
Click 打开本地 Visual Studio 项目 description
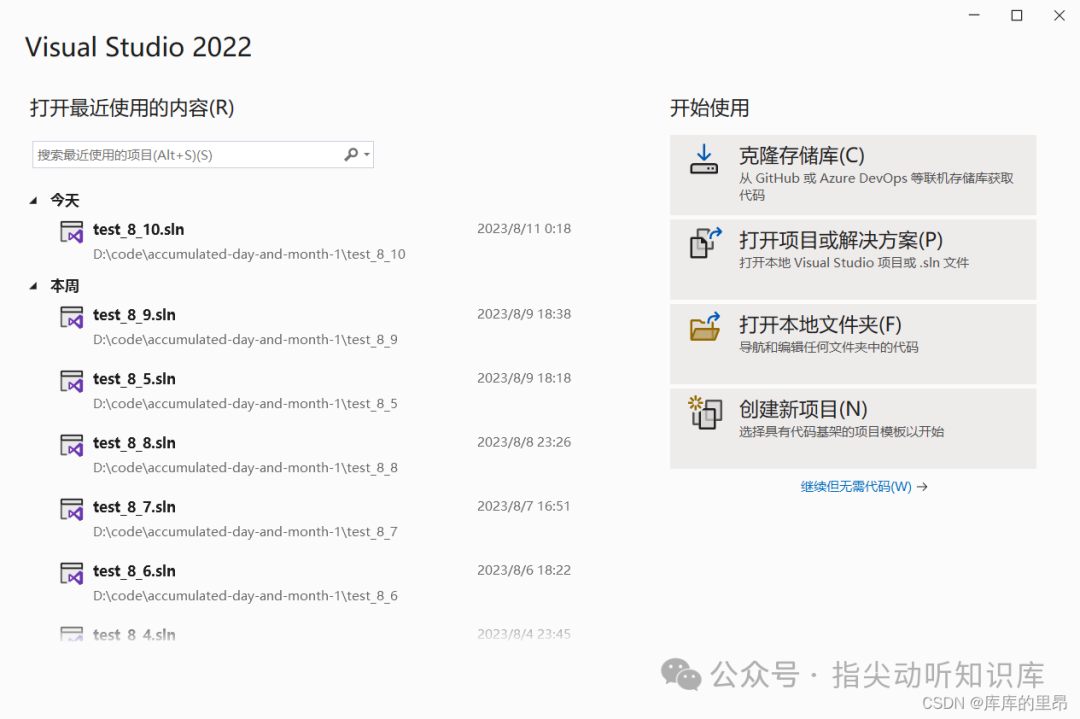pyautogui.click(x=854, y=262)
